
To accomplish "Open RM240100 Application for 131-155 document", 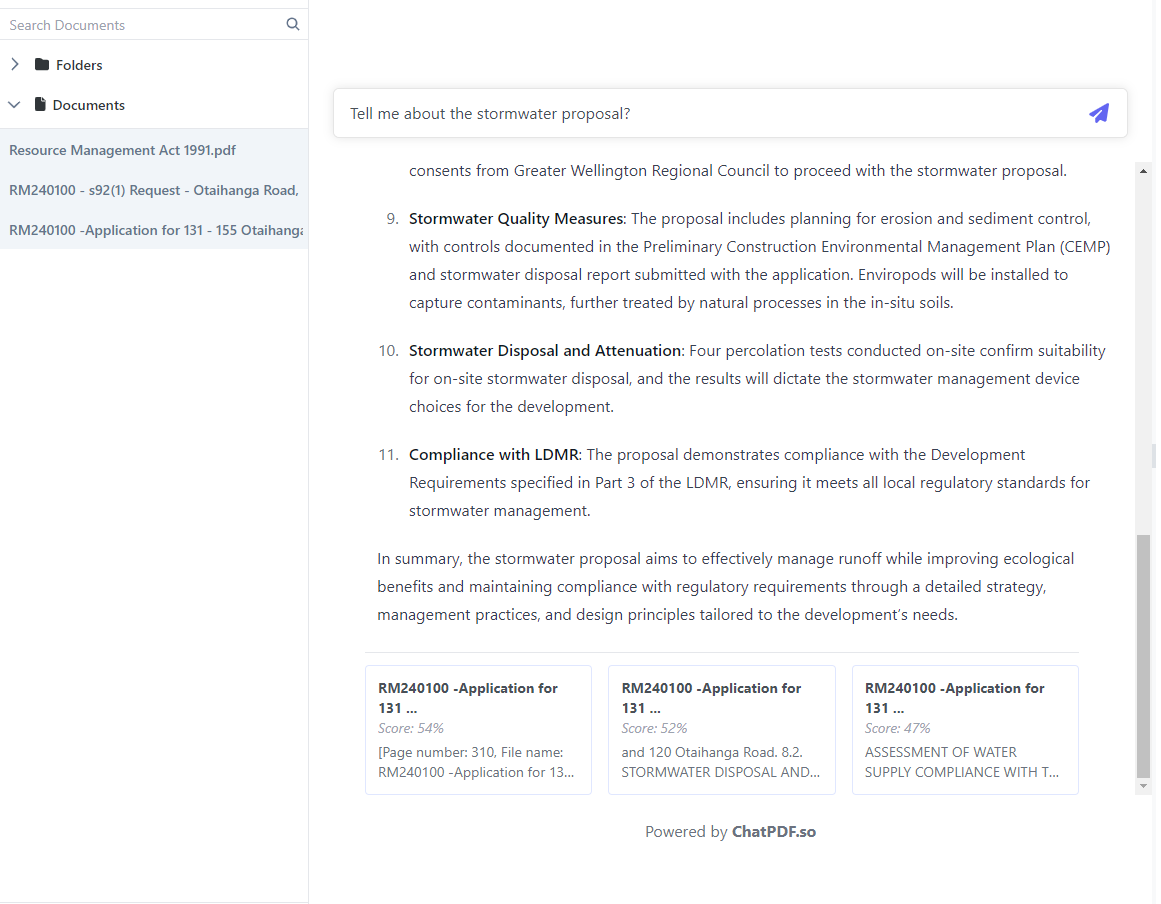I will click(x=156, y=230).
